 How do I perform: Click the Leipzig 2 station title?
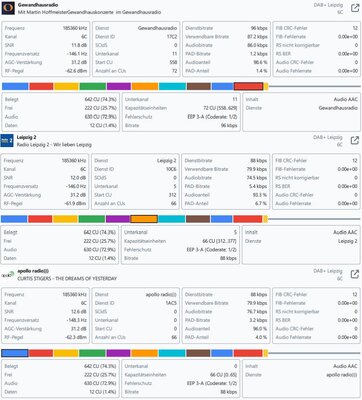click(26, 137)
